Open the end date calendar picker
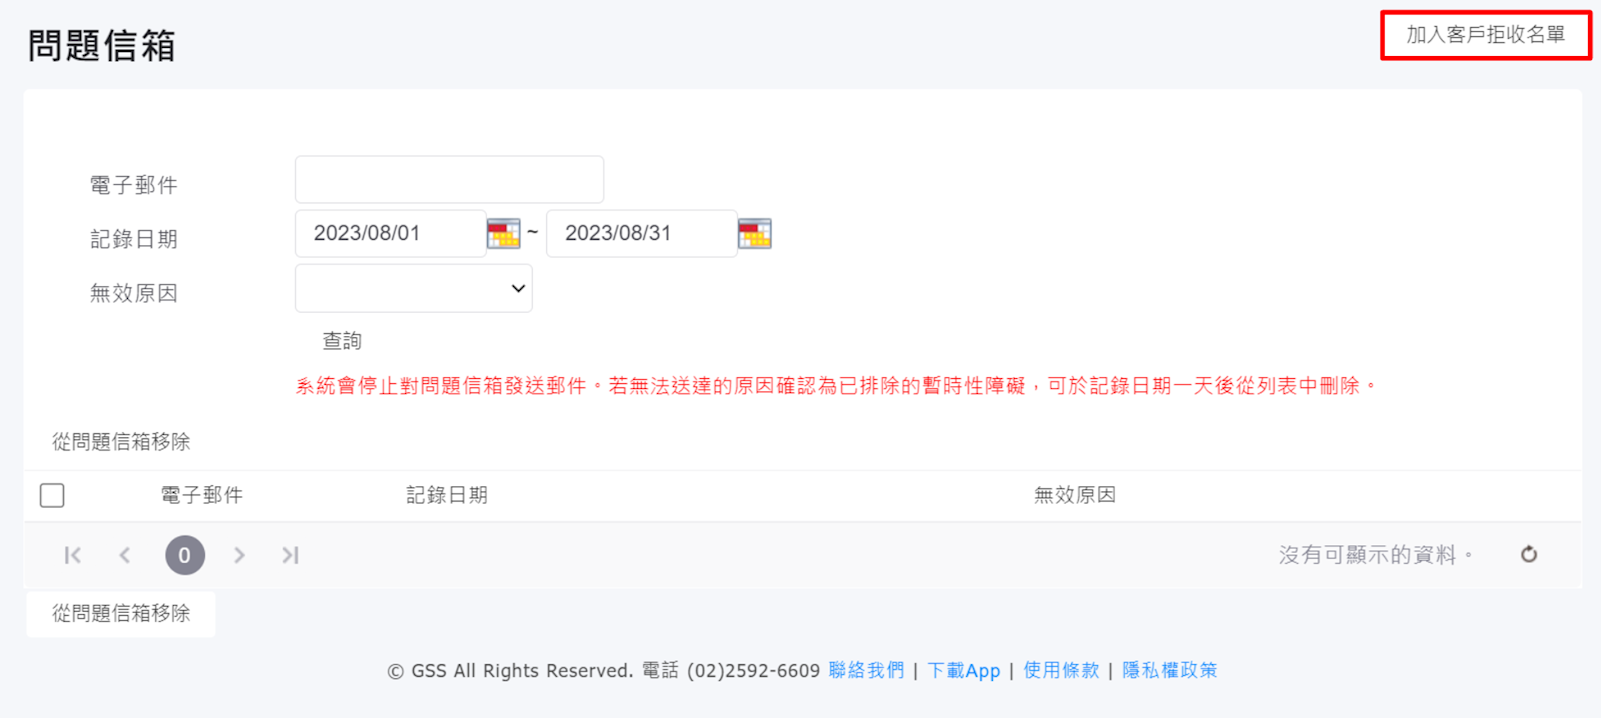This screenshot has height=718, width=1601. click(754, 234)
